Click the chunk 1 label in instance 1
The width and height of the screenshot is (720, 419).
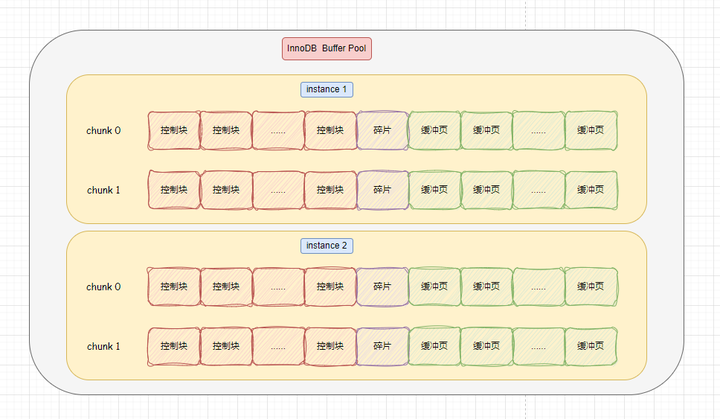pos(103,190)
